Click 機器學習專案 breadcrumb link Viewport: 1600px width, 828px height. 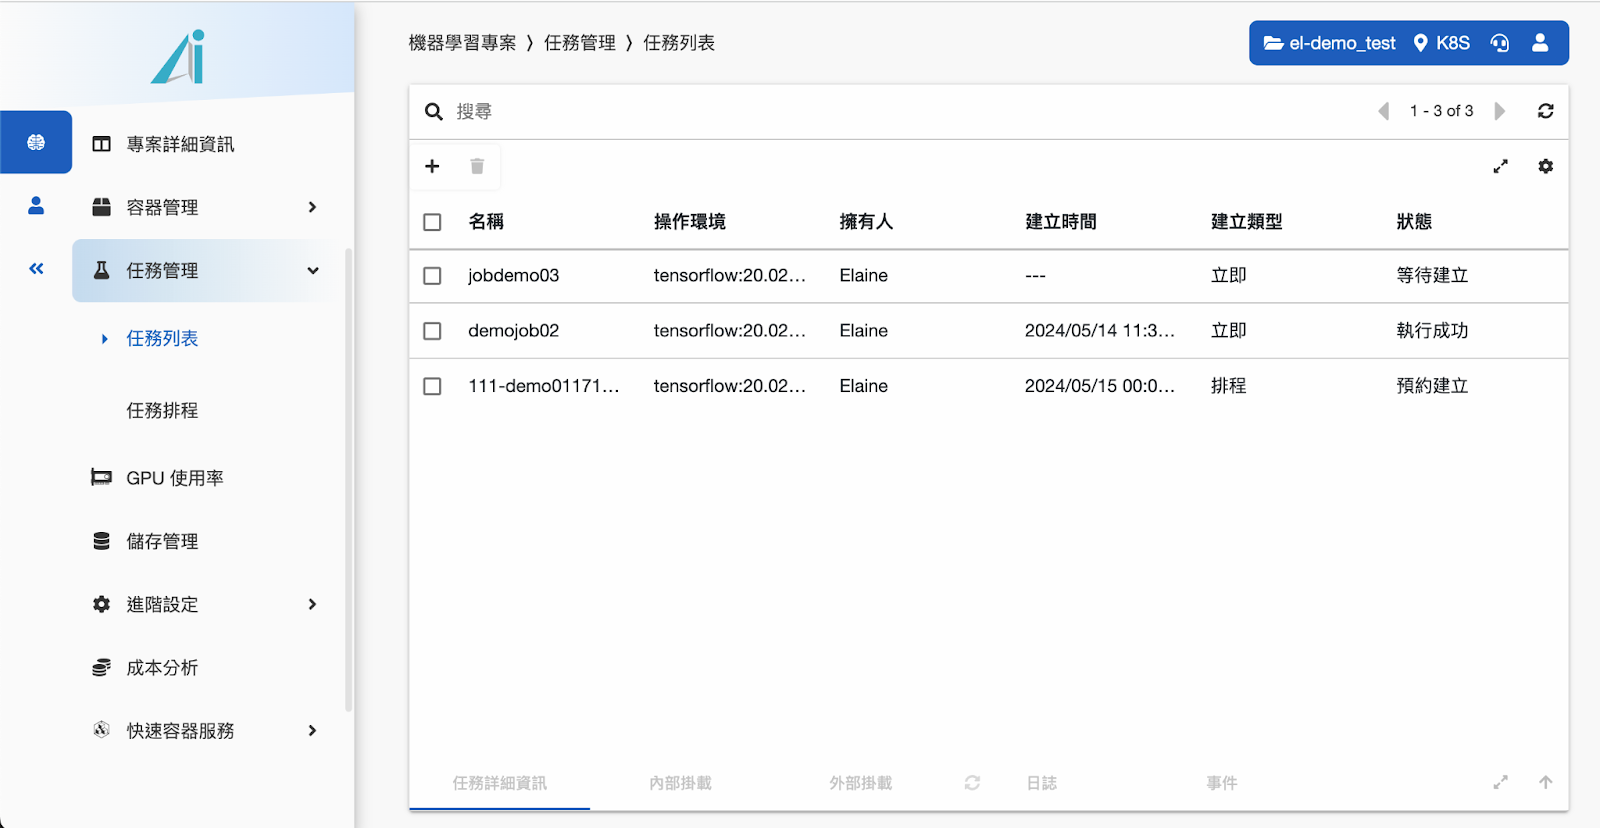click(x=462, y=43)
